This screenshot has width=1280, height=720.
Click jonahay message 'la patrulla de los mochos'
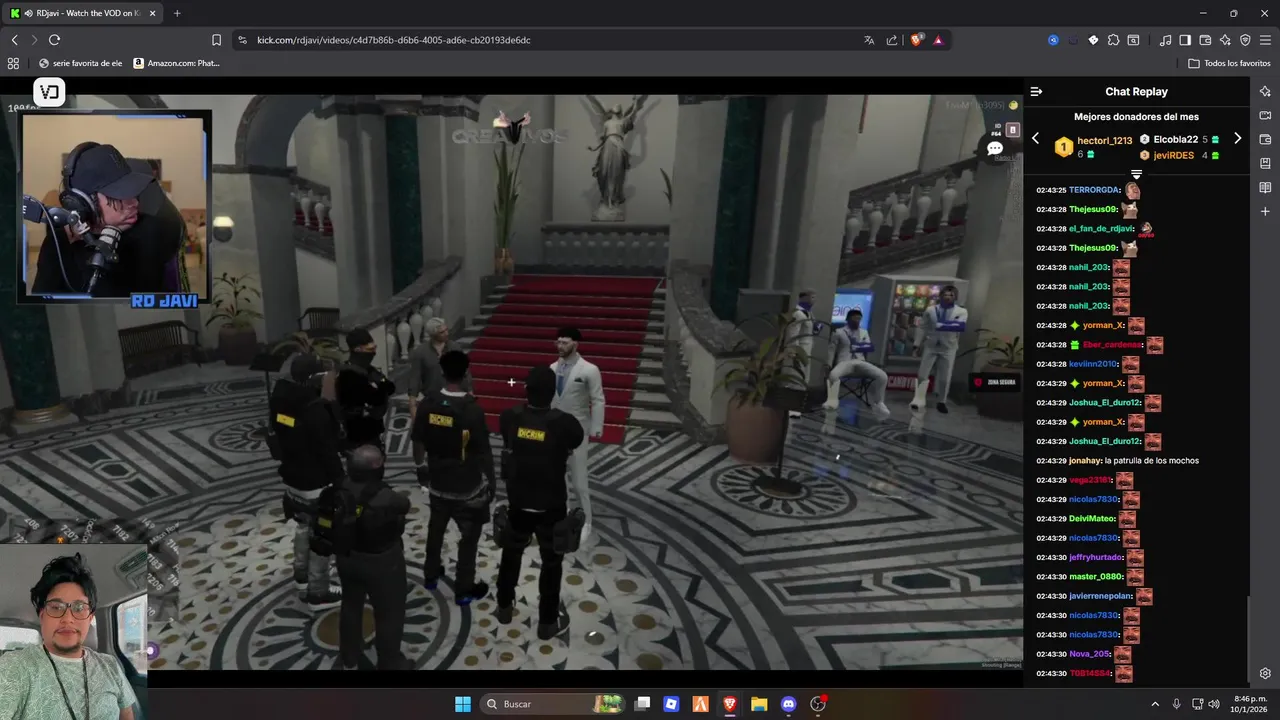coord(1151,461)
